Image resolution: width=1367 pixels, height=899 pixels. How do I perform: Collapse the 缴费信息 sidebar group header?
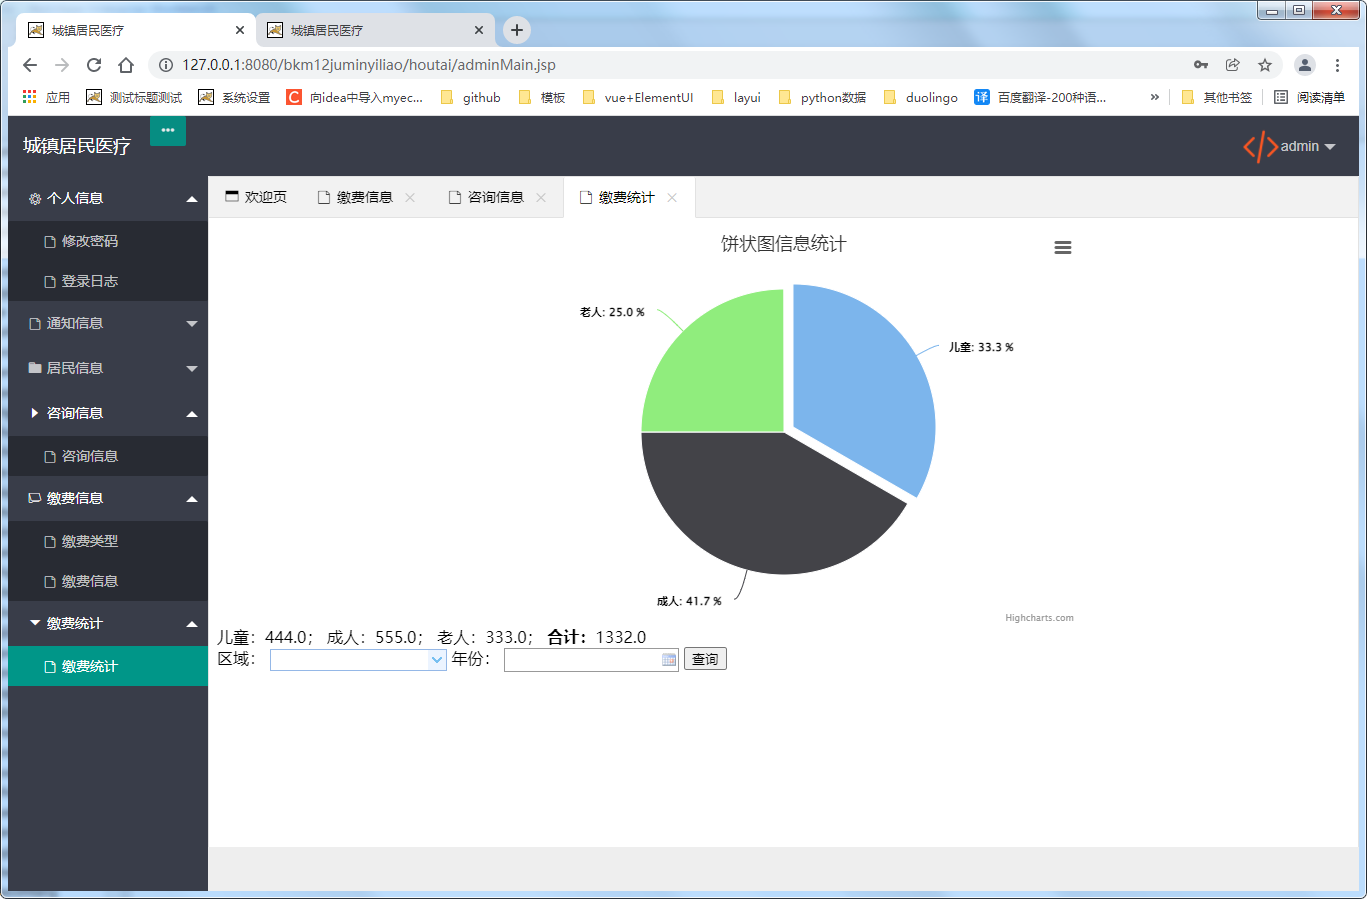pyautogui.click(x=108, y=498)
